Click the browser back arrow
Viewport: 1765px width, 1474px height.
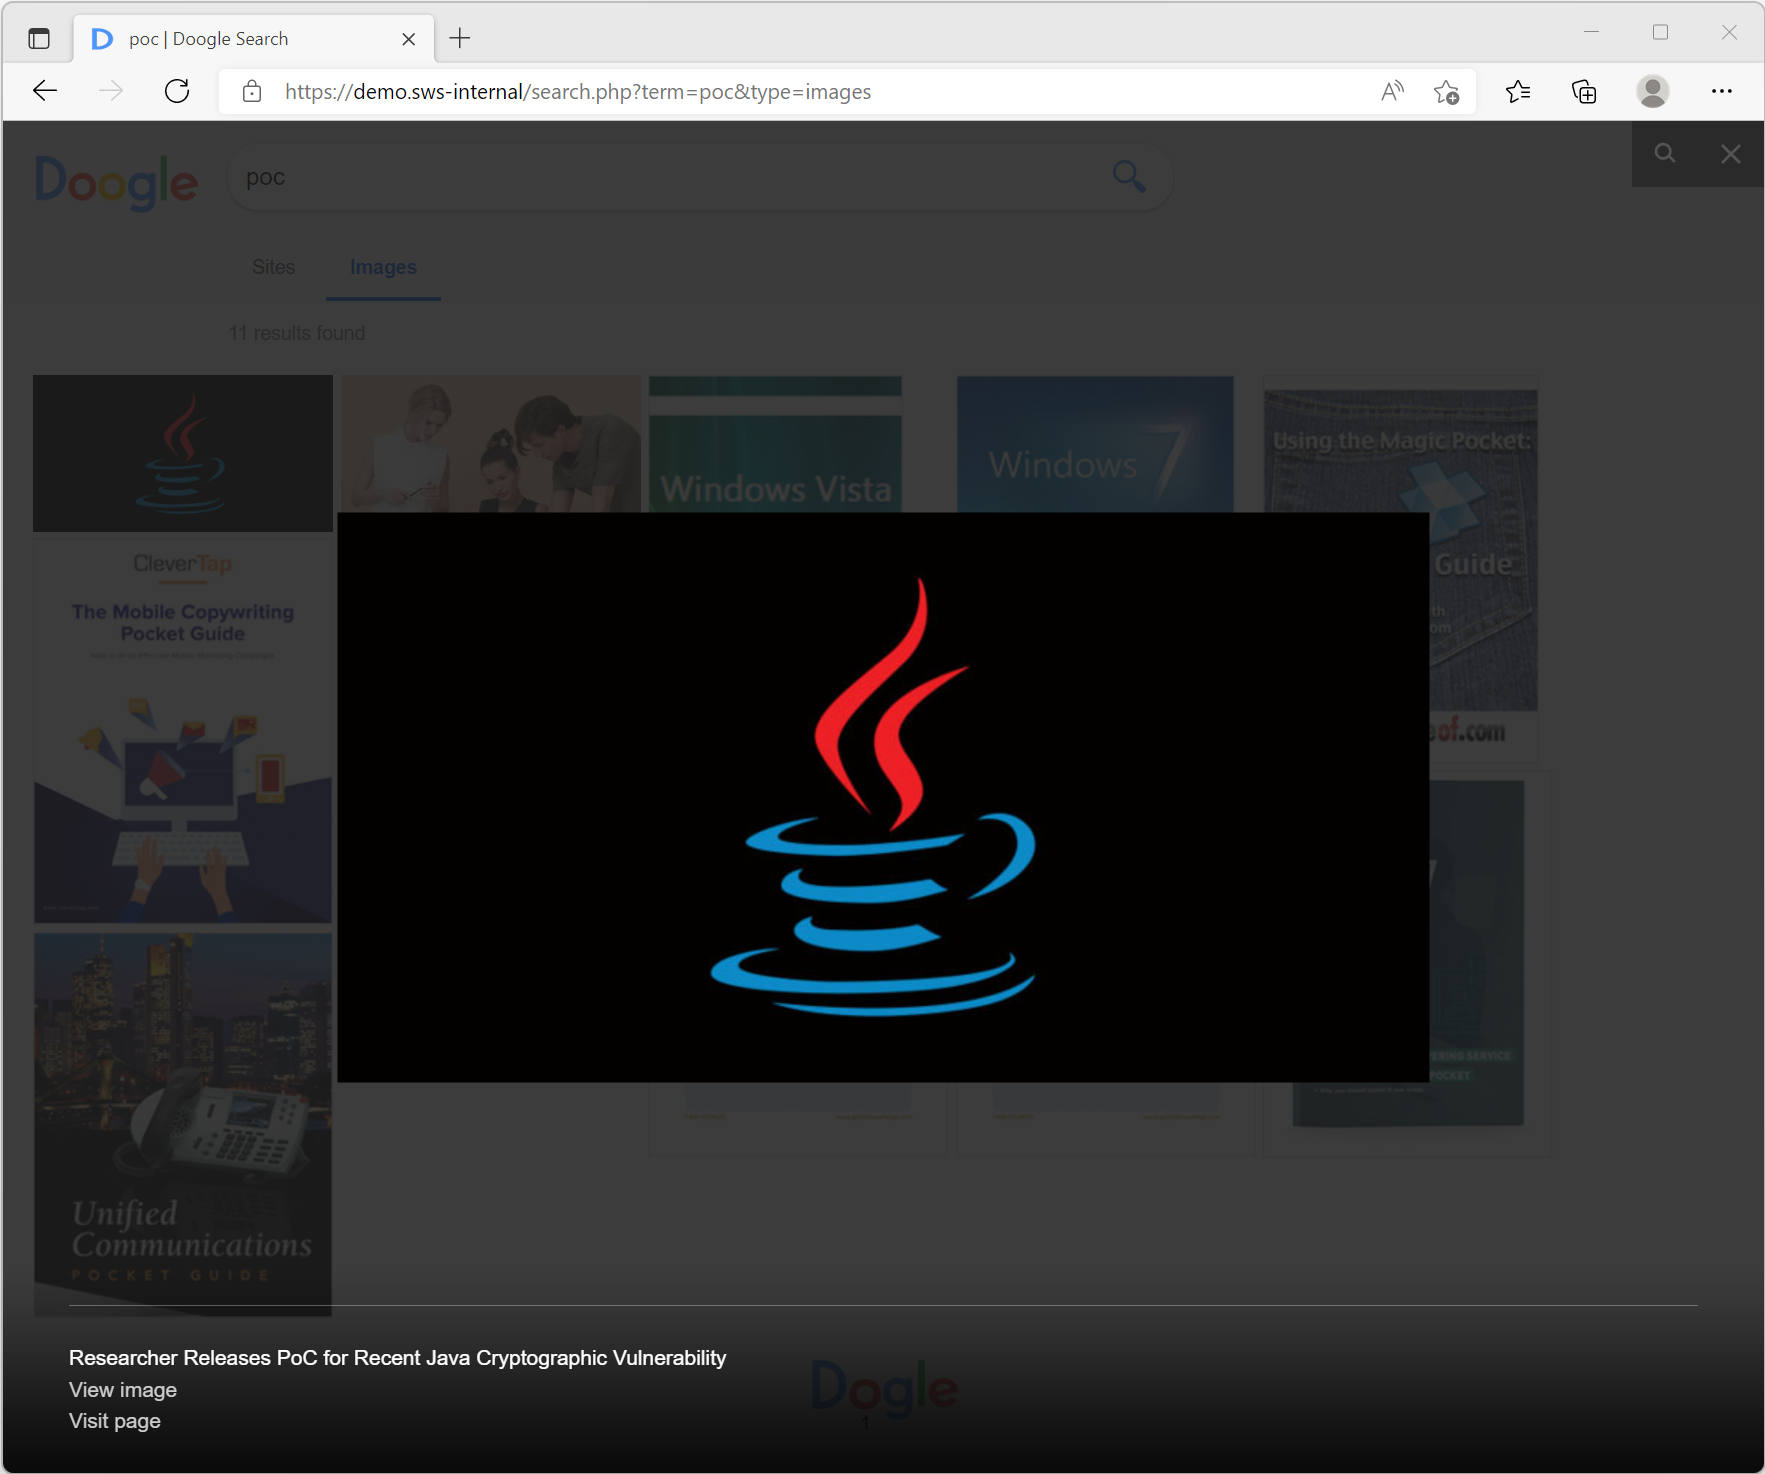pos(45,91)
